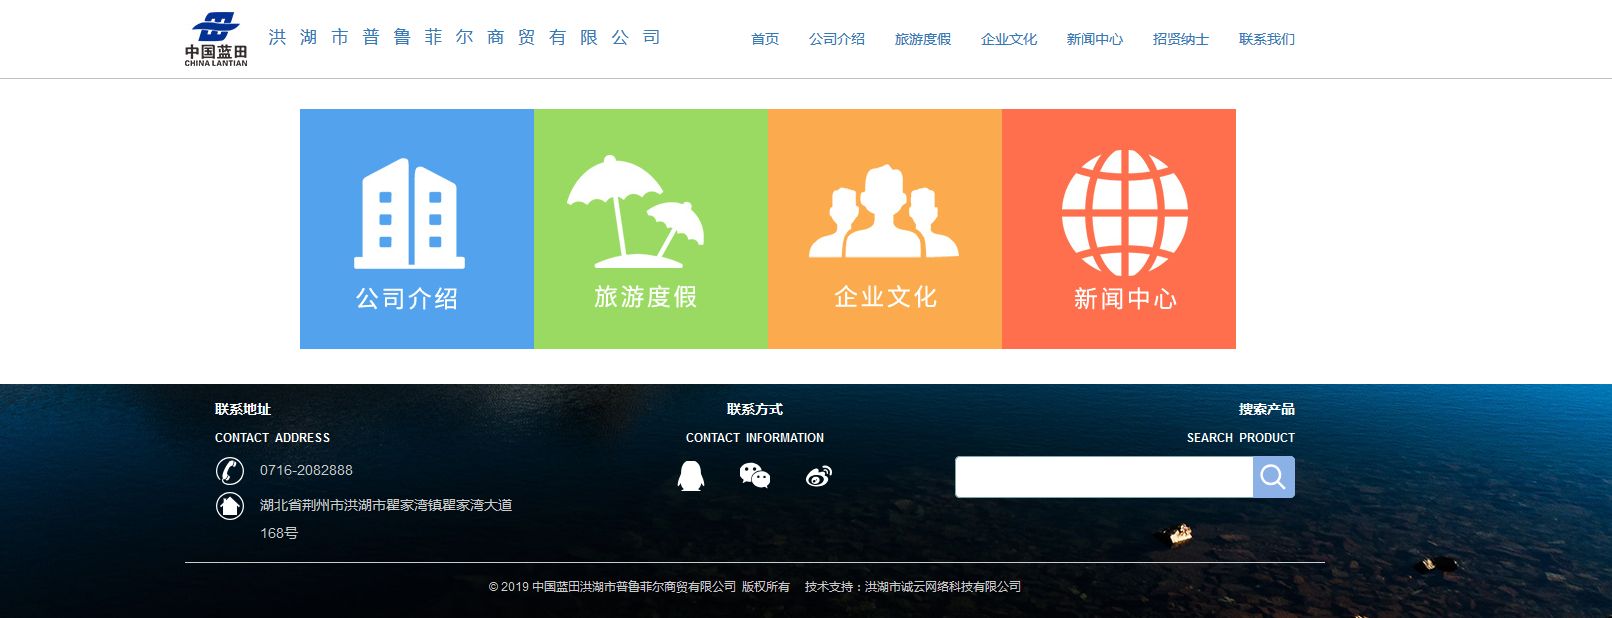
Task: Open the Weibo contact icon
Action: pyautogui.click(x=818, y=477)
